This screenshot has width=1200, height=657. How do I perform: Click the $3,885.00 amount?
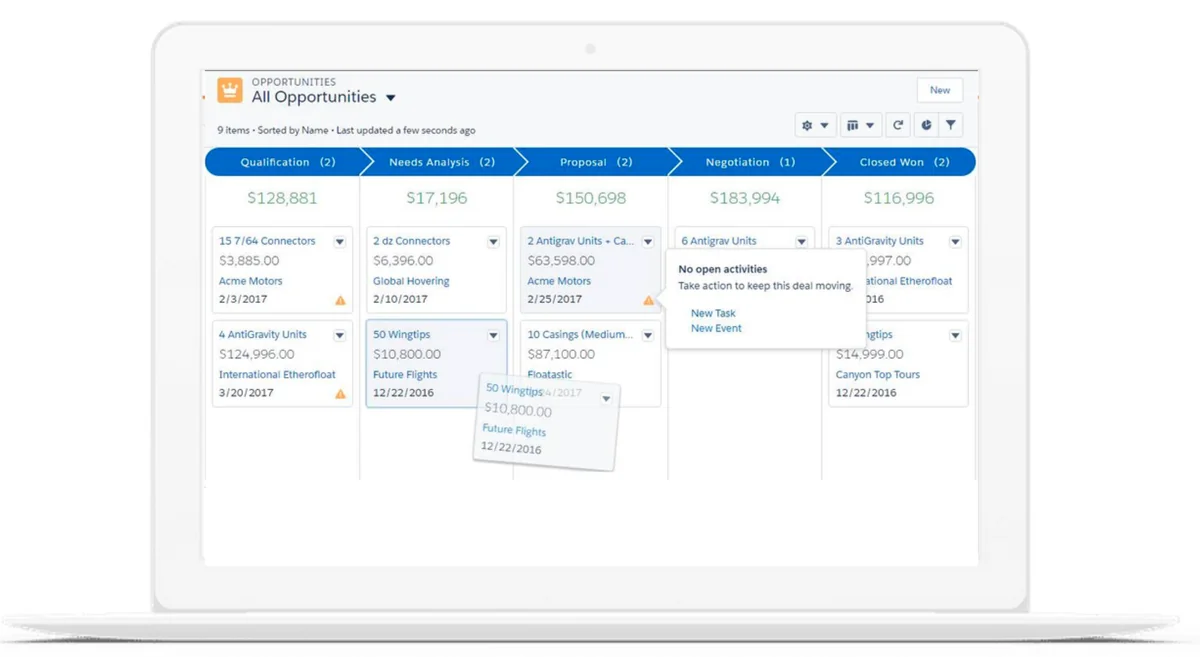pyautogui.click(x=249, y=261)
